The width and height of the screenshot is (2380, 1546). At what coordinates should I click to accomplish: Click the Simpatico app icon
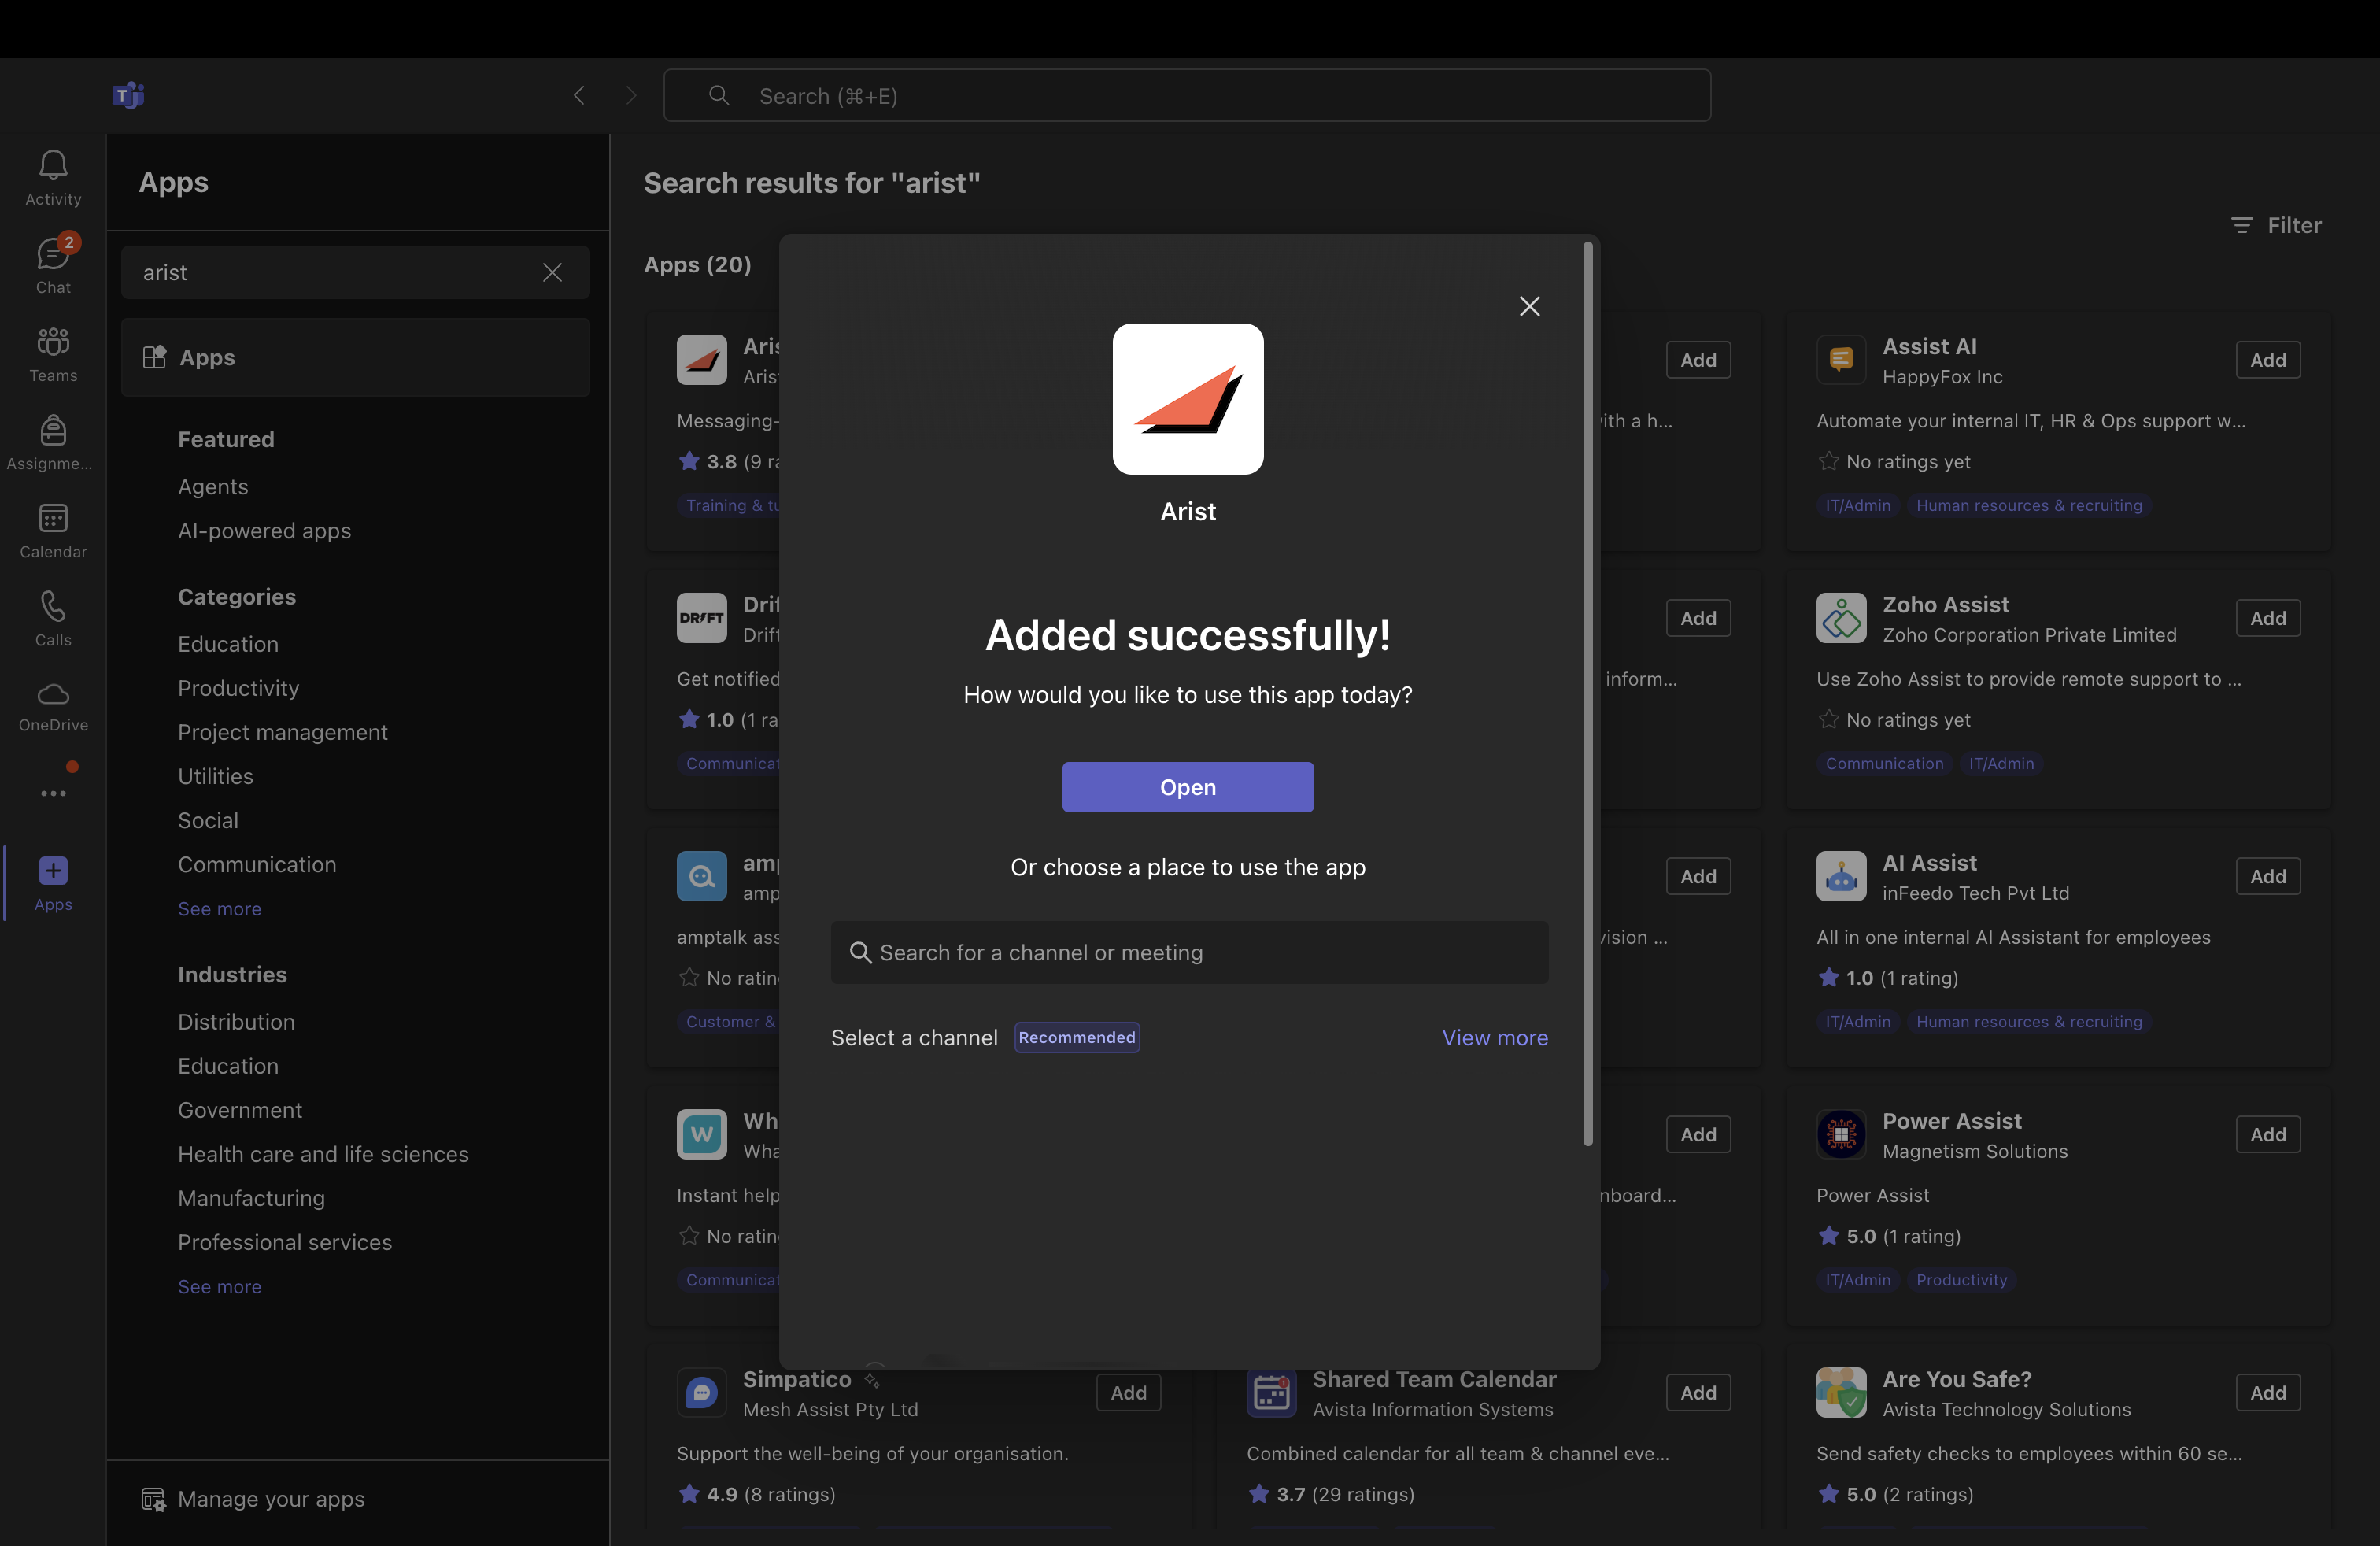tap(702, 1392)
